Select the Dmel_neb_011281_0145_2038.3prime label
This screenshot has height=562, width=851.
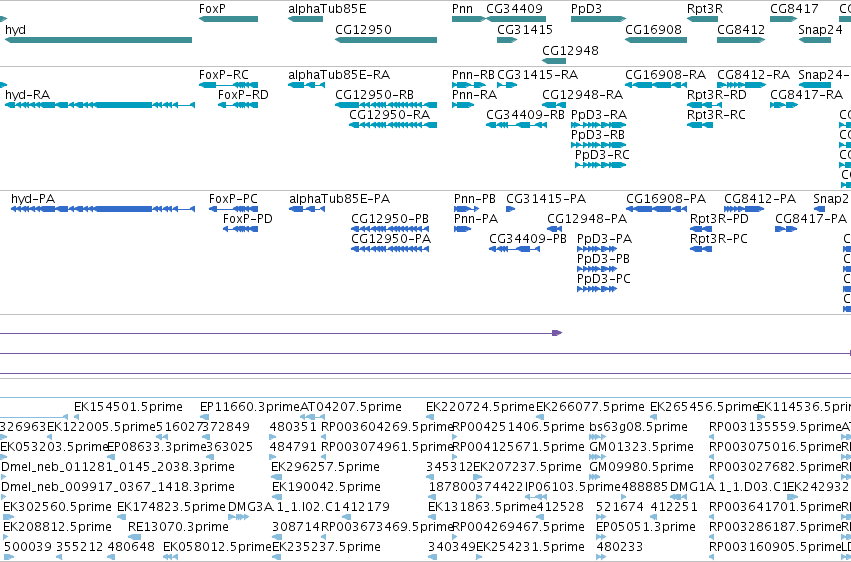[x=118, y=467]
